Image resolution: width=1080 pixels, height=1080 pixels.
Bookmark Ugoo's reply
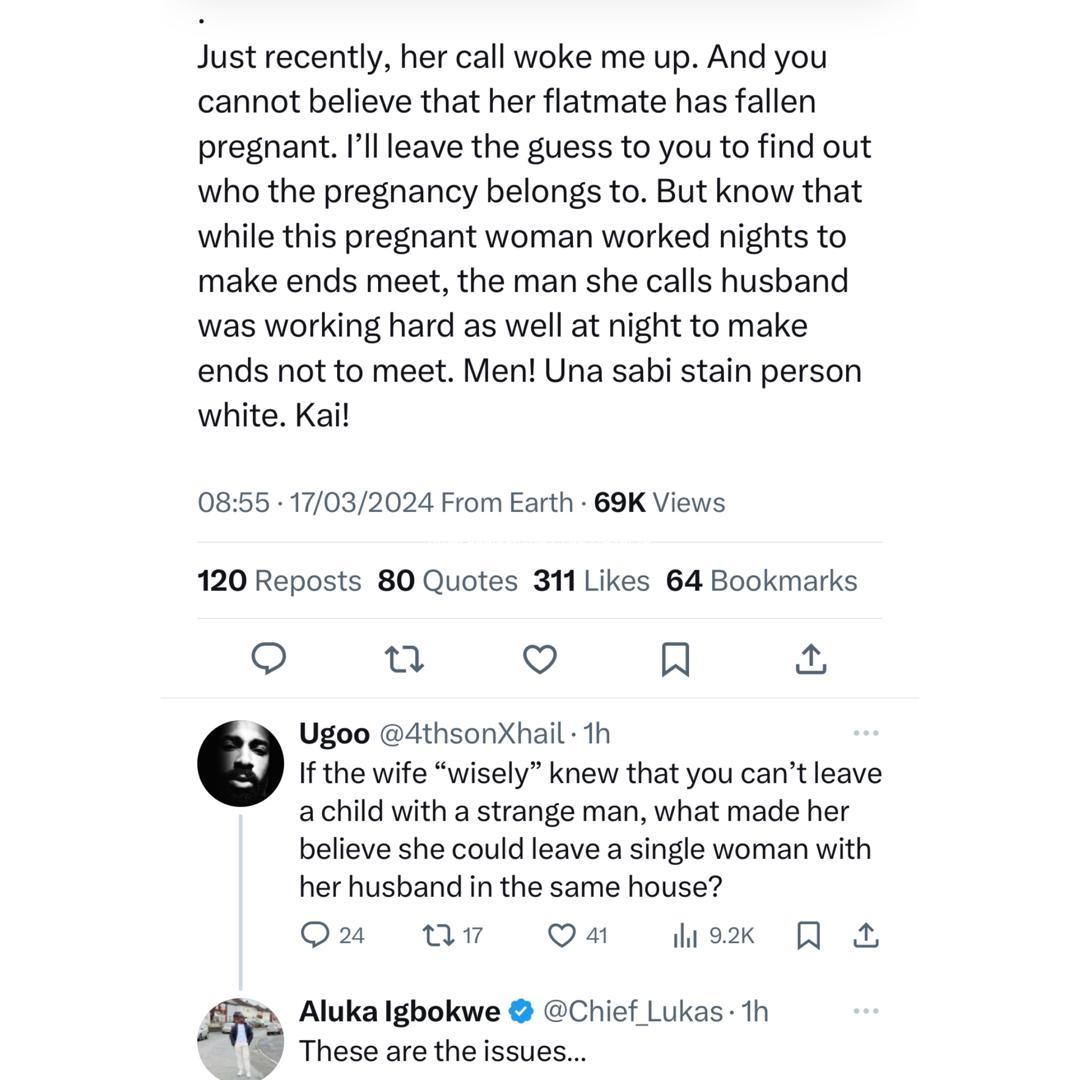[808, 935]
